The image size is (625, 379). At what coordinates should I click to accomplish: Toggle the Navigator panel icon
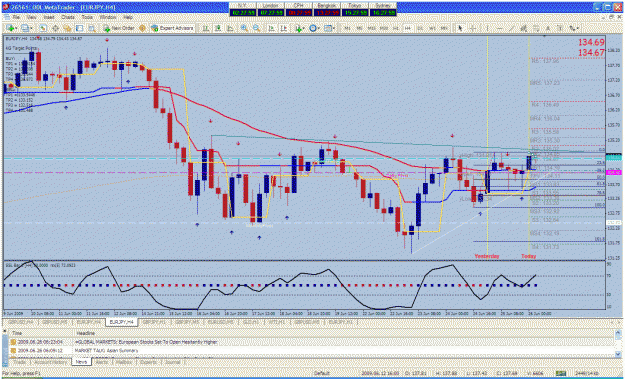(x=67, y=28)
